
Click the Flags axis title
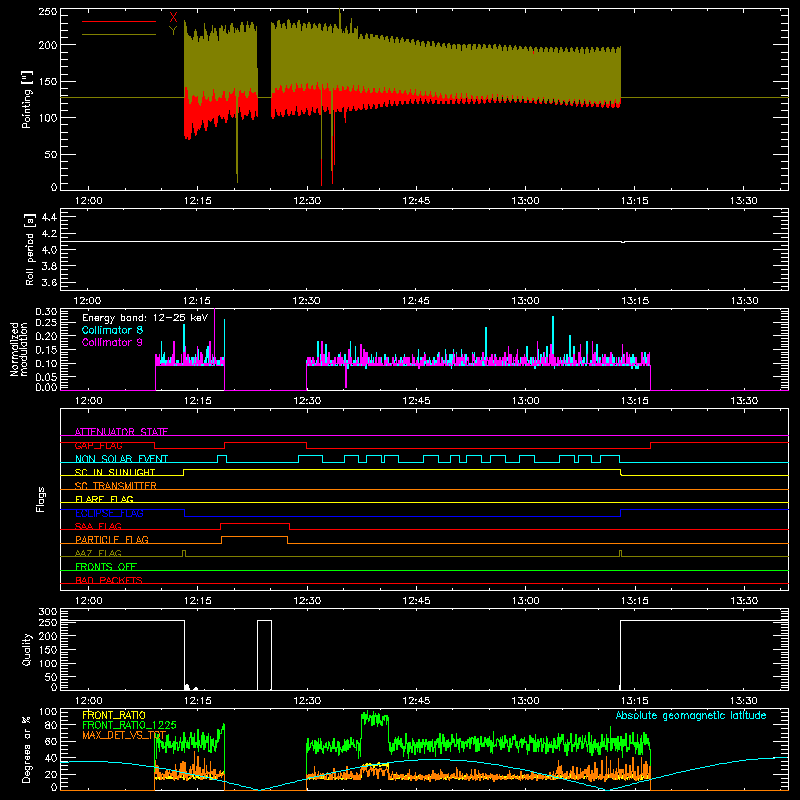pos(40,499)
